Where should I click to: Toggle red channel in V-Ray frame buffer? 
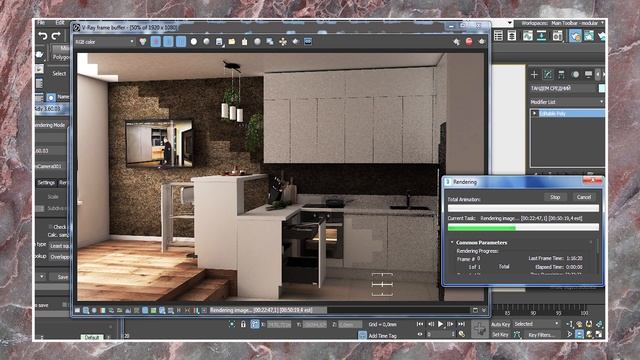tap(156, 42)
